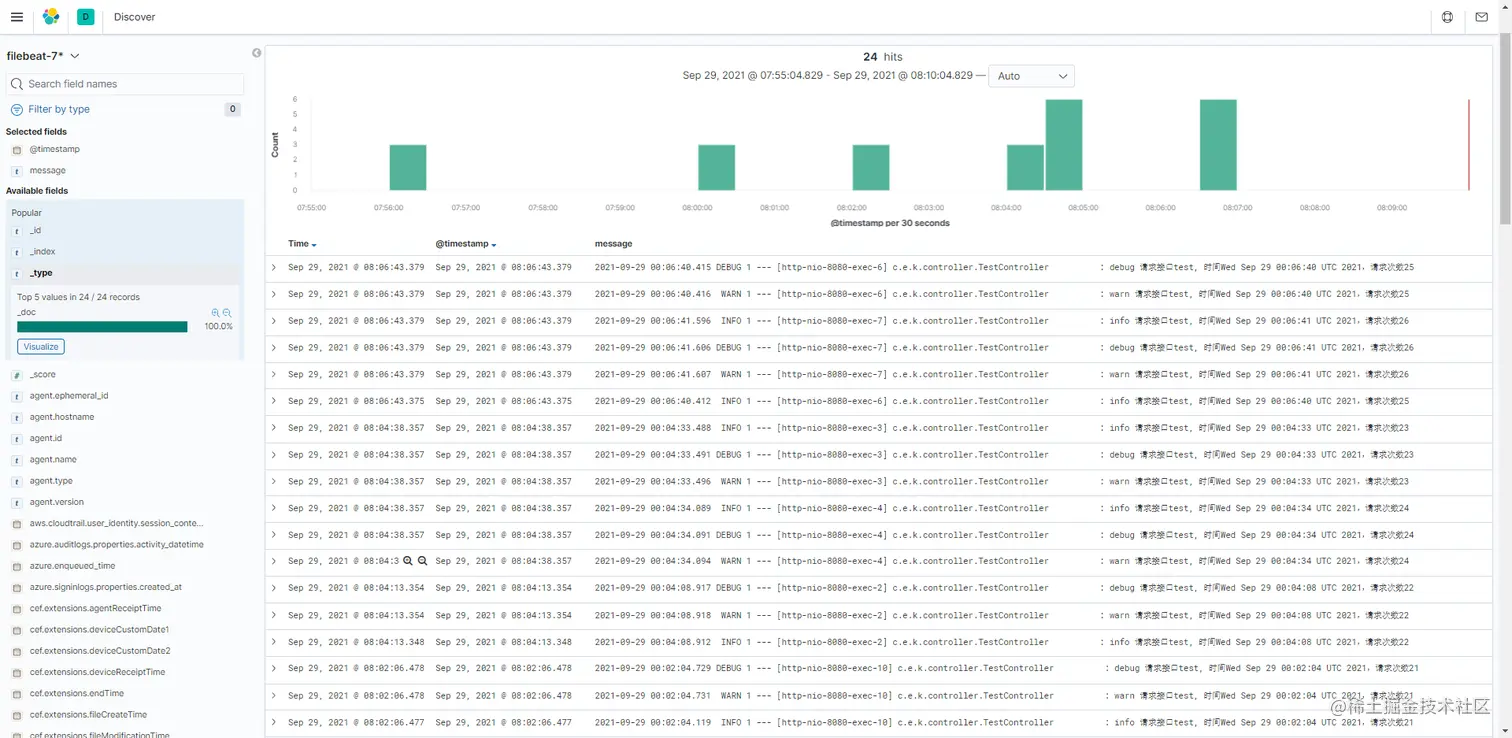This screenshot has height=738, width=1512.
Task: Click histogram bar at 08:00:00
Action: (716, 167)
